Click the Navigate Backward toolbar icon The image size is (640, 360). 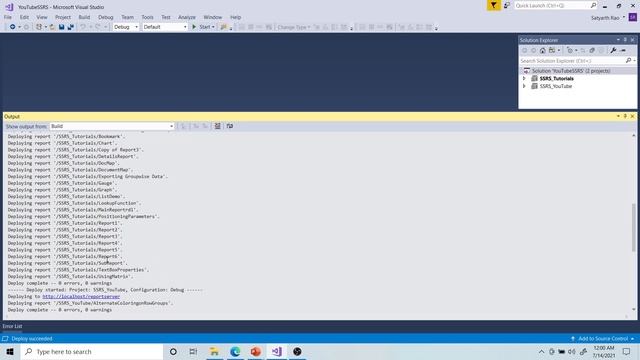click(x=13, y=27)
